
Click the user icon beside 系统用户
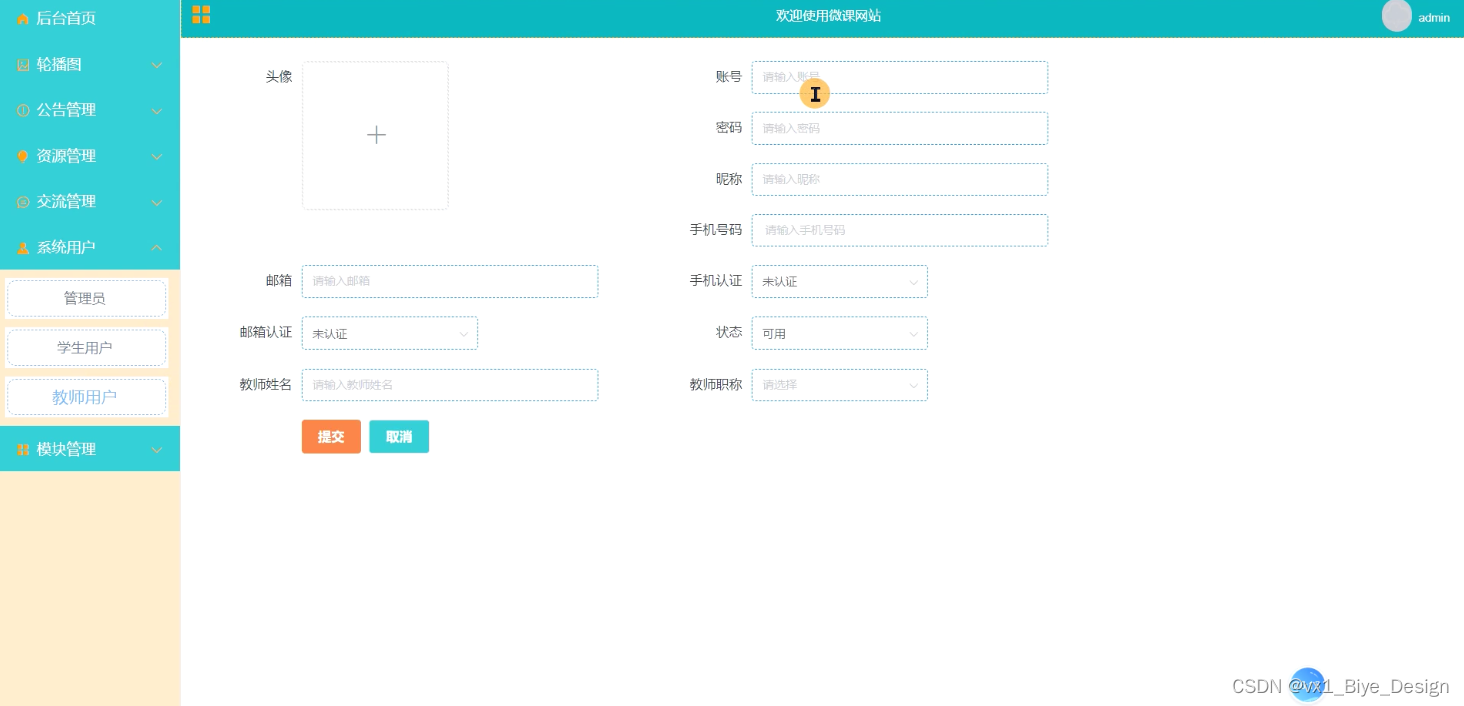tap(23, 248)
